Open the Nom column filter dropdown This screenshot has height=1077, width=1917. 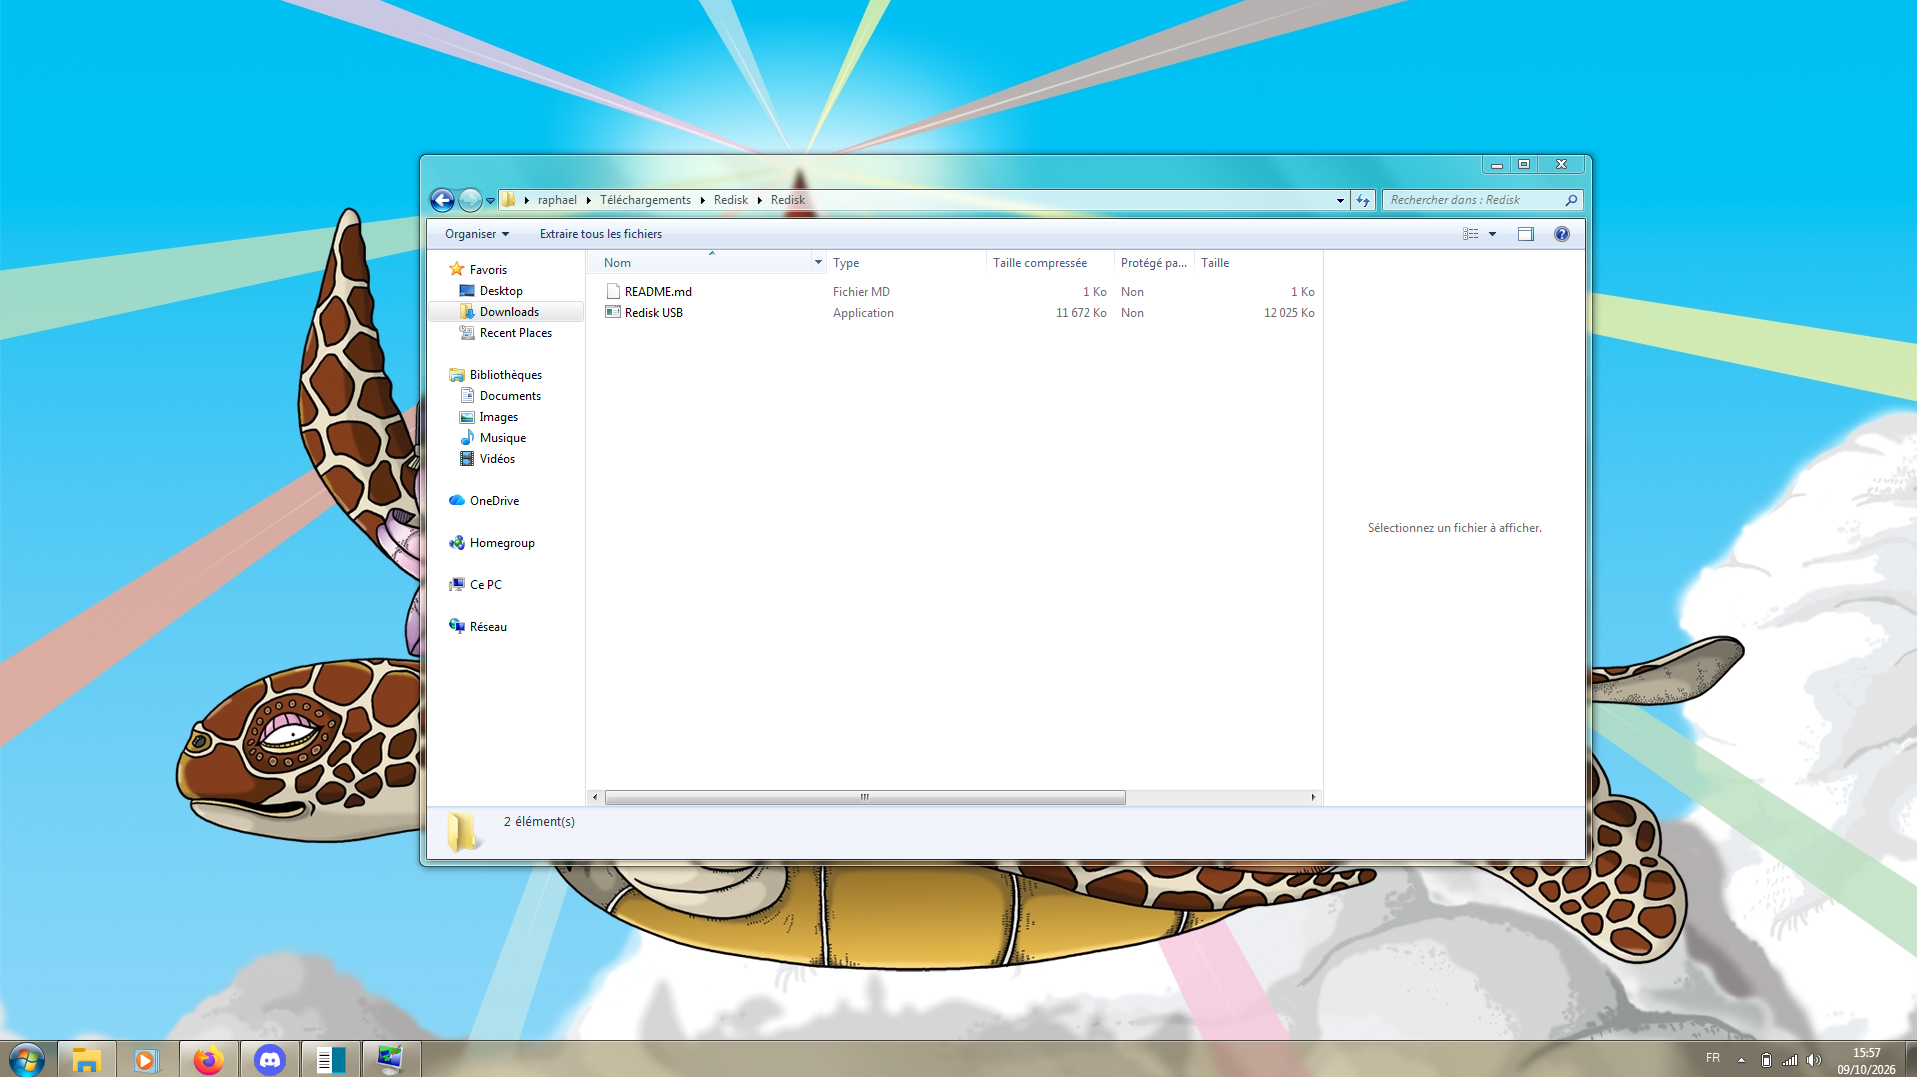click(818, 263)
